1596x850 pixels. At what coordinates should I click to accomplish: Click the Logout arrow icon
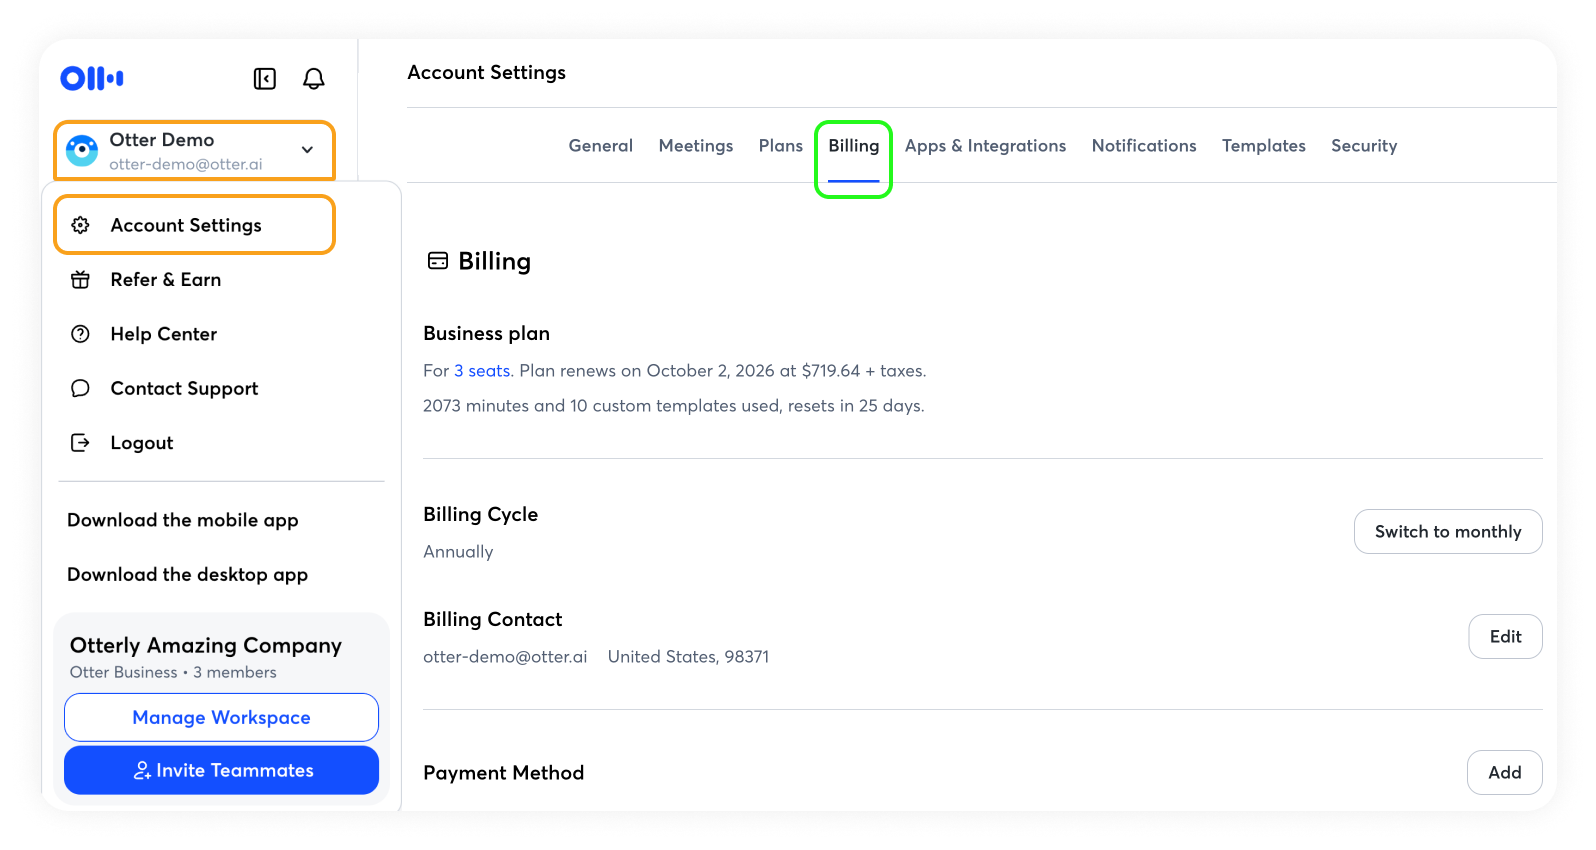coord(81,443)
